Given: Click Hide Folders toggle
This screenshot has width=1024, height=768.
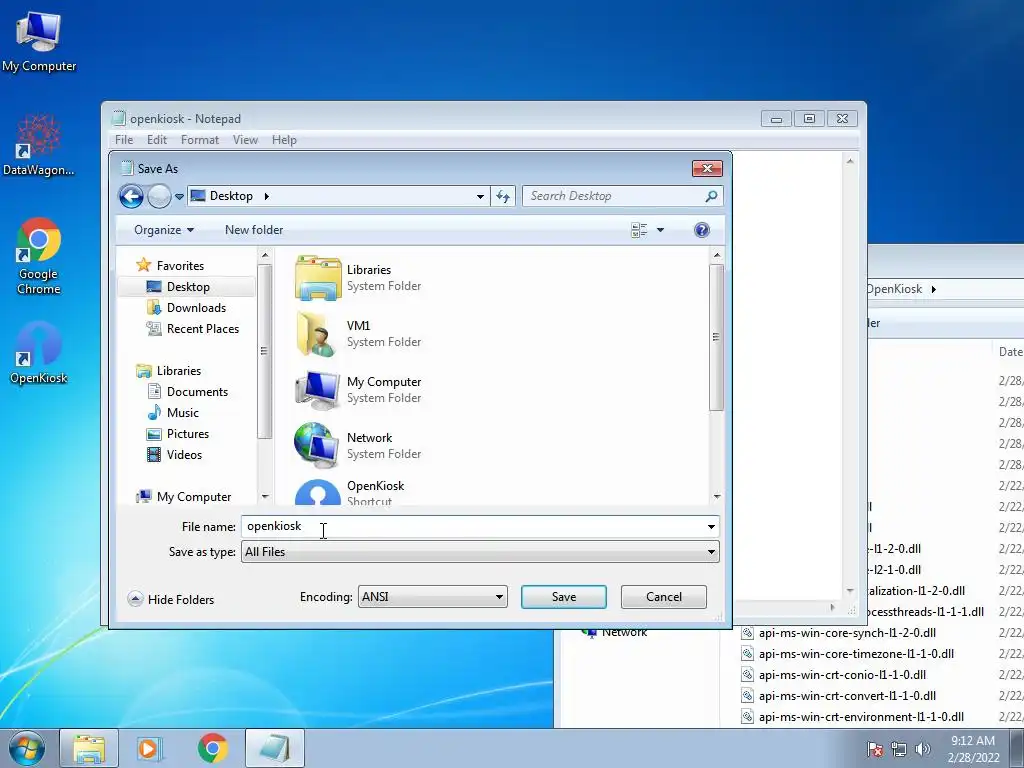Looking at the screenshot, I should [171, 599].
